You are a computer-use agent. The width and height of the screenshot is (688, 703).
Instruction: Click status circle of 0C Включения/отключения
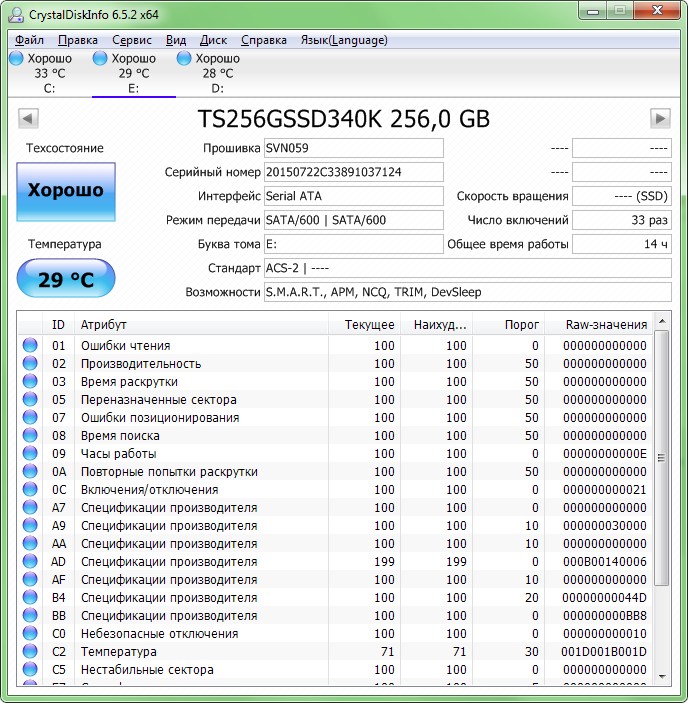point(30,489)
